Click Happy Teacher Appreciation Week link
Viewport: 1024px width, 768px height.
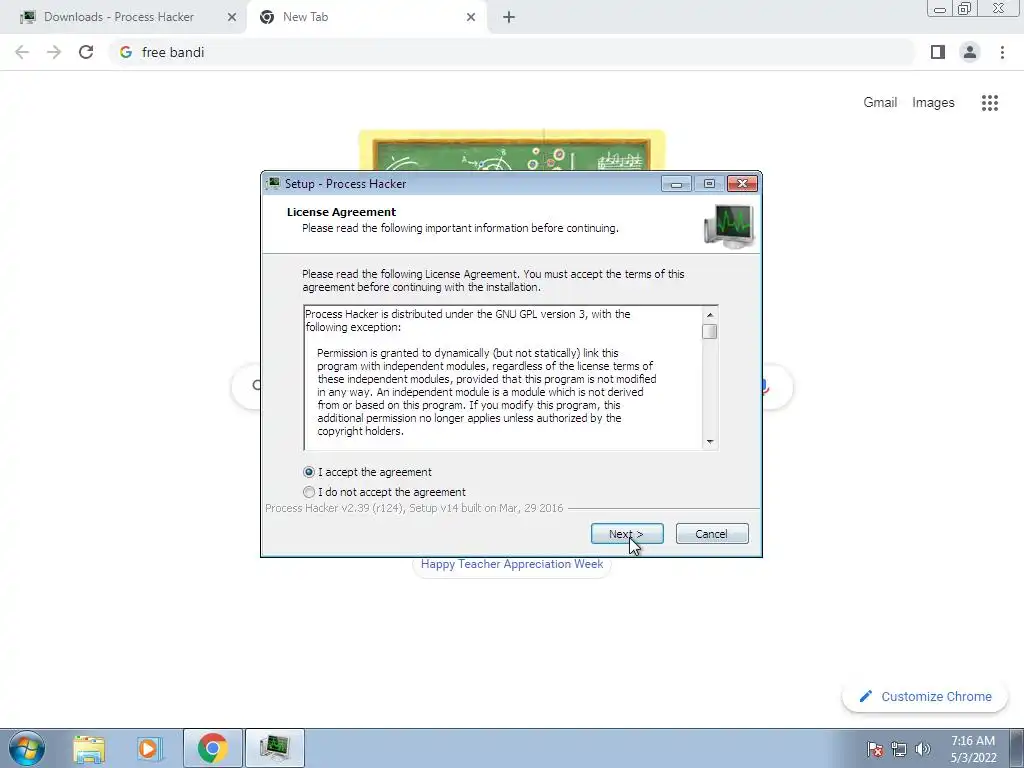coord(511,564)
